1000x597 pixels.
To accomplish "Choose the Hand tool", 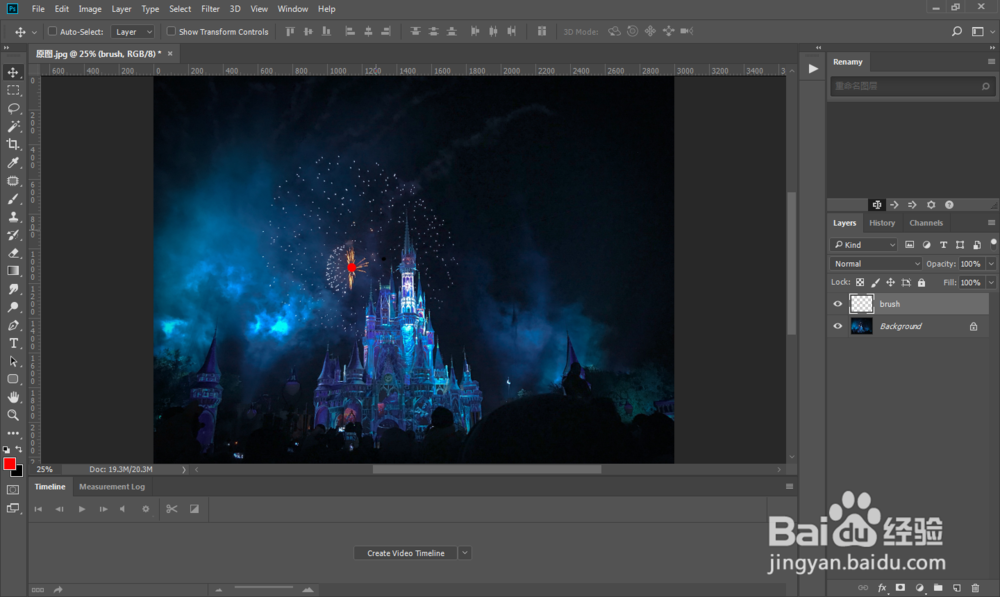I will 14,397.
